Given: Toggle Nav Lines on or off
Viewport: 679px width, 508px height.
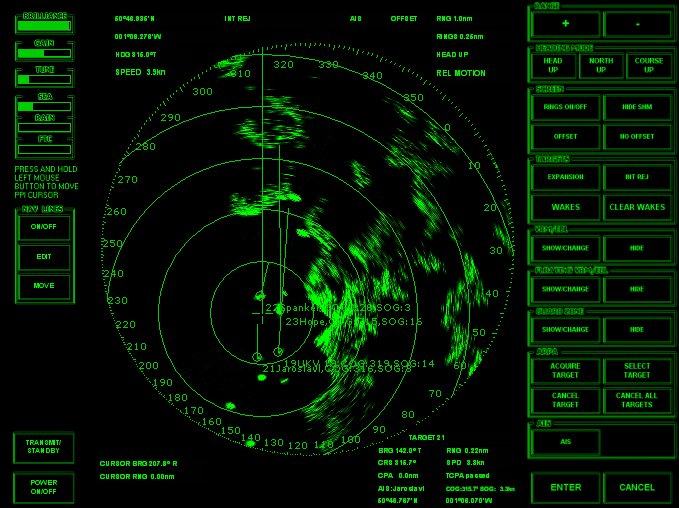Looking at the screenshot, I should click(x=44, y=226).
